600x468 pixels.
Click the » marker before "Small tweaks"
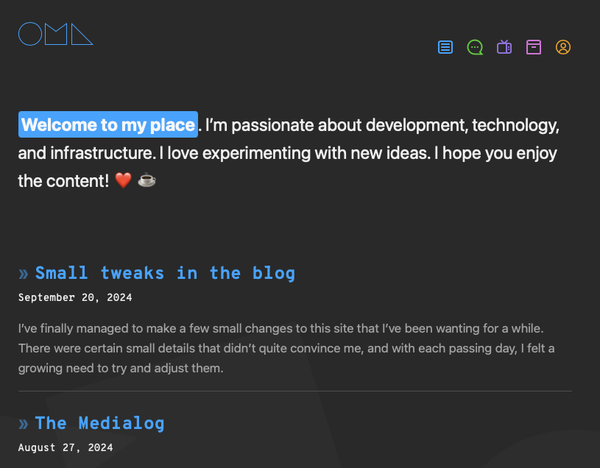24,273
